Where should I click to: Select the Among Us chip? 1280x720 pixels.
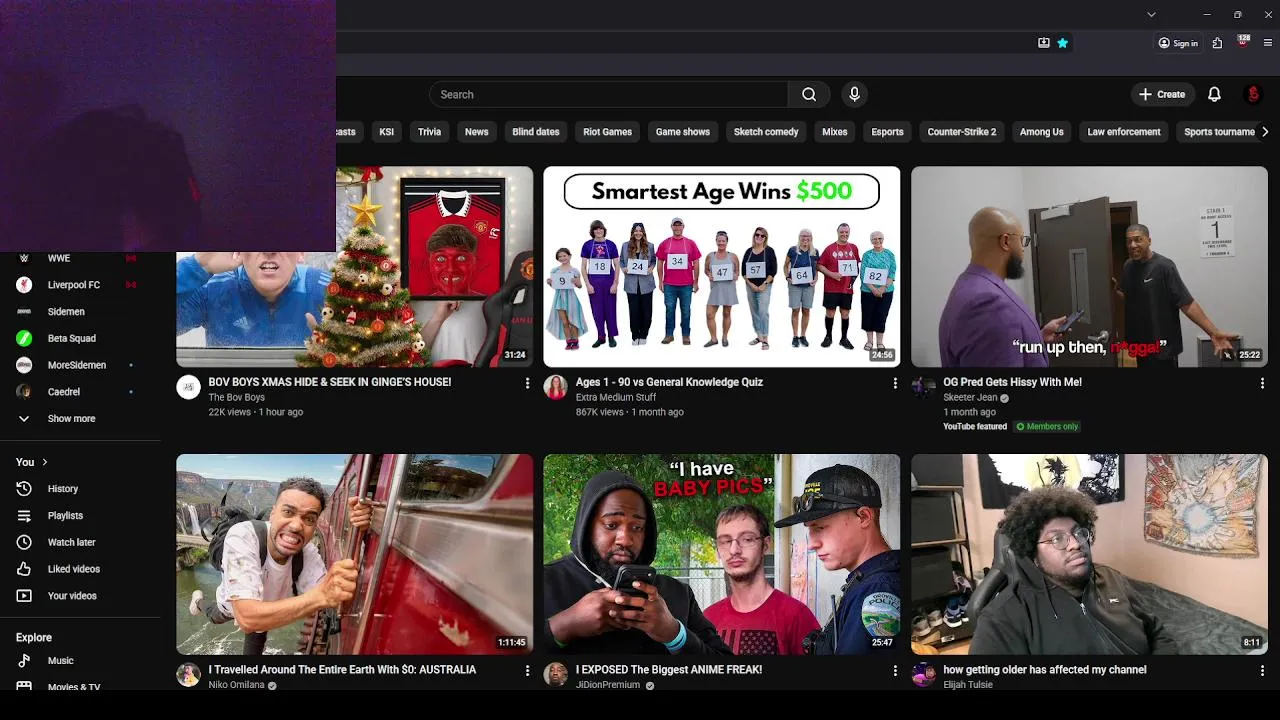pos(1042,132)
